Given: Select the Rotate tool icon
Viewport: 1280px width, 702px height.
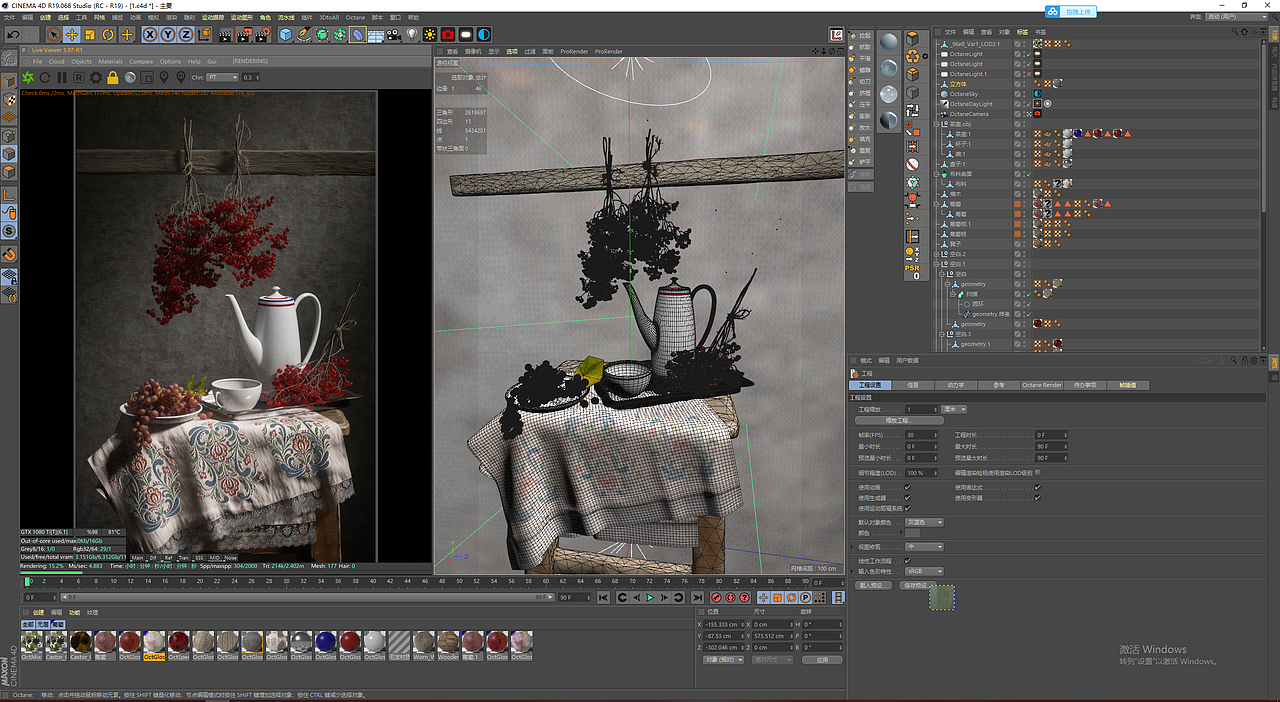Looking at the screenshot, I should pos(108,35).
